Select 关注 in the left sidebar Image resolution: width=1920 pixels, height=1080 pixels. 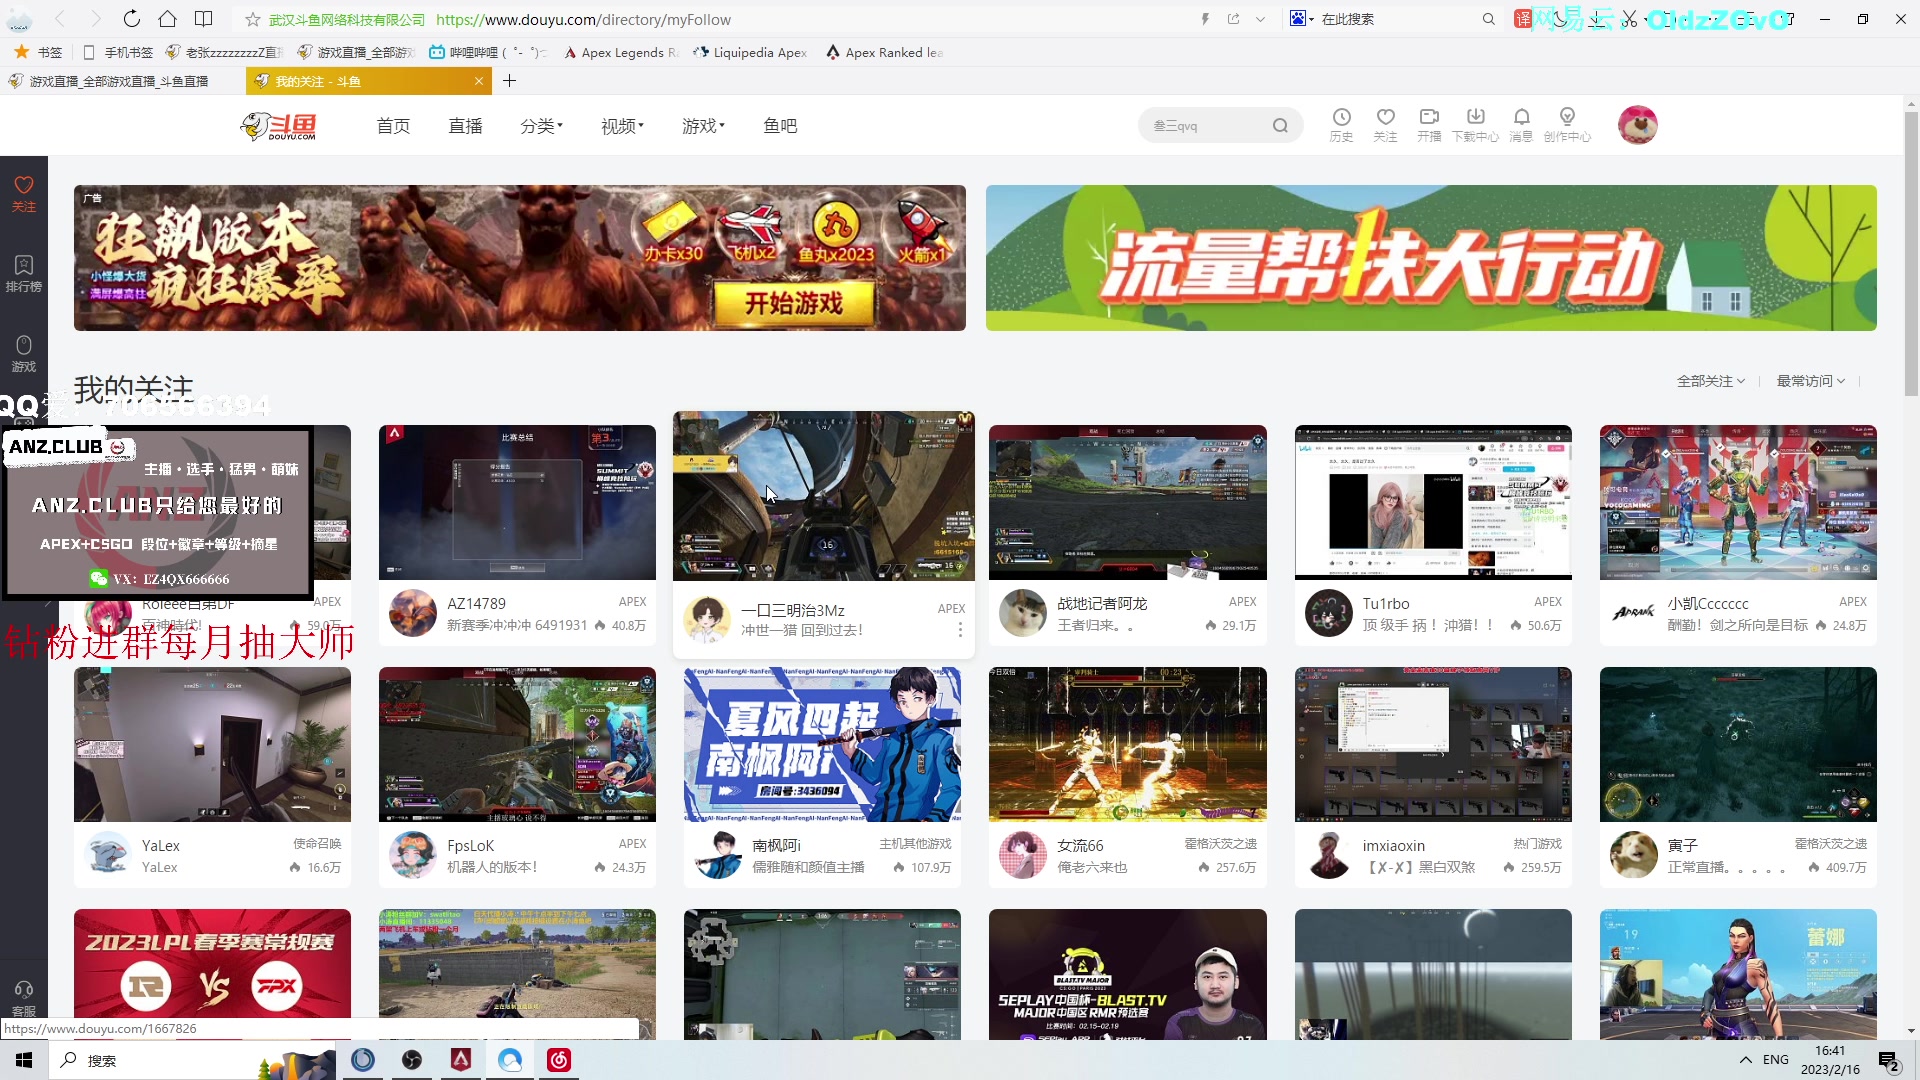pos(24,193)
